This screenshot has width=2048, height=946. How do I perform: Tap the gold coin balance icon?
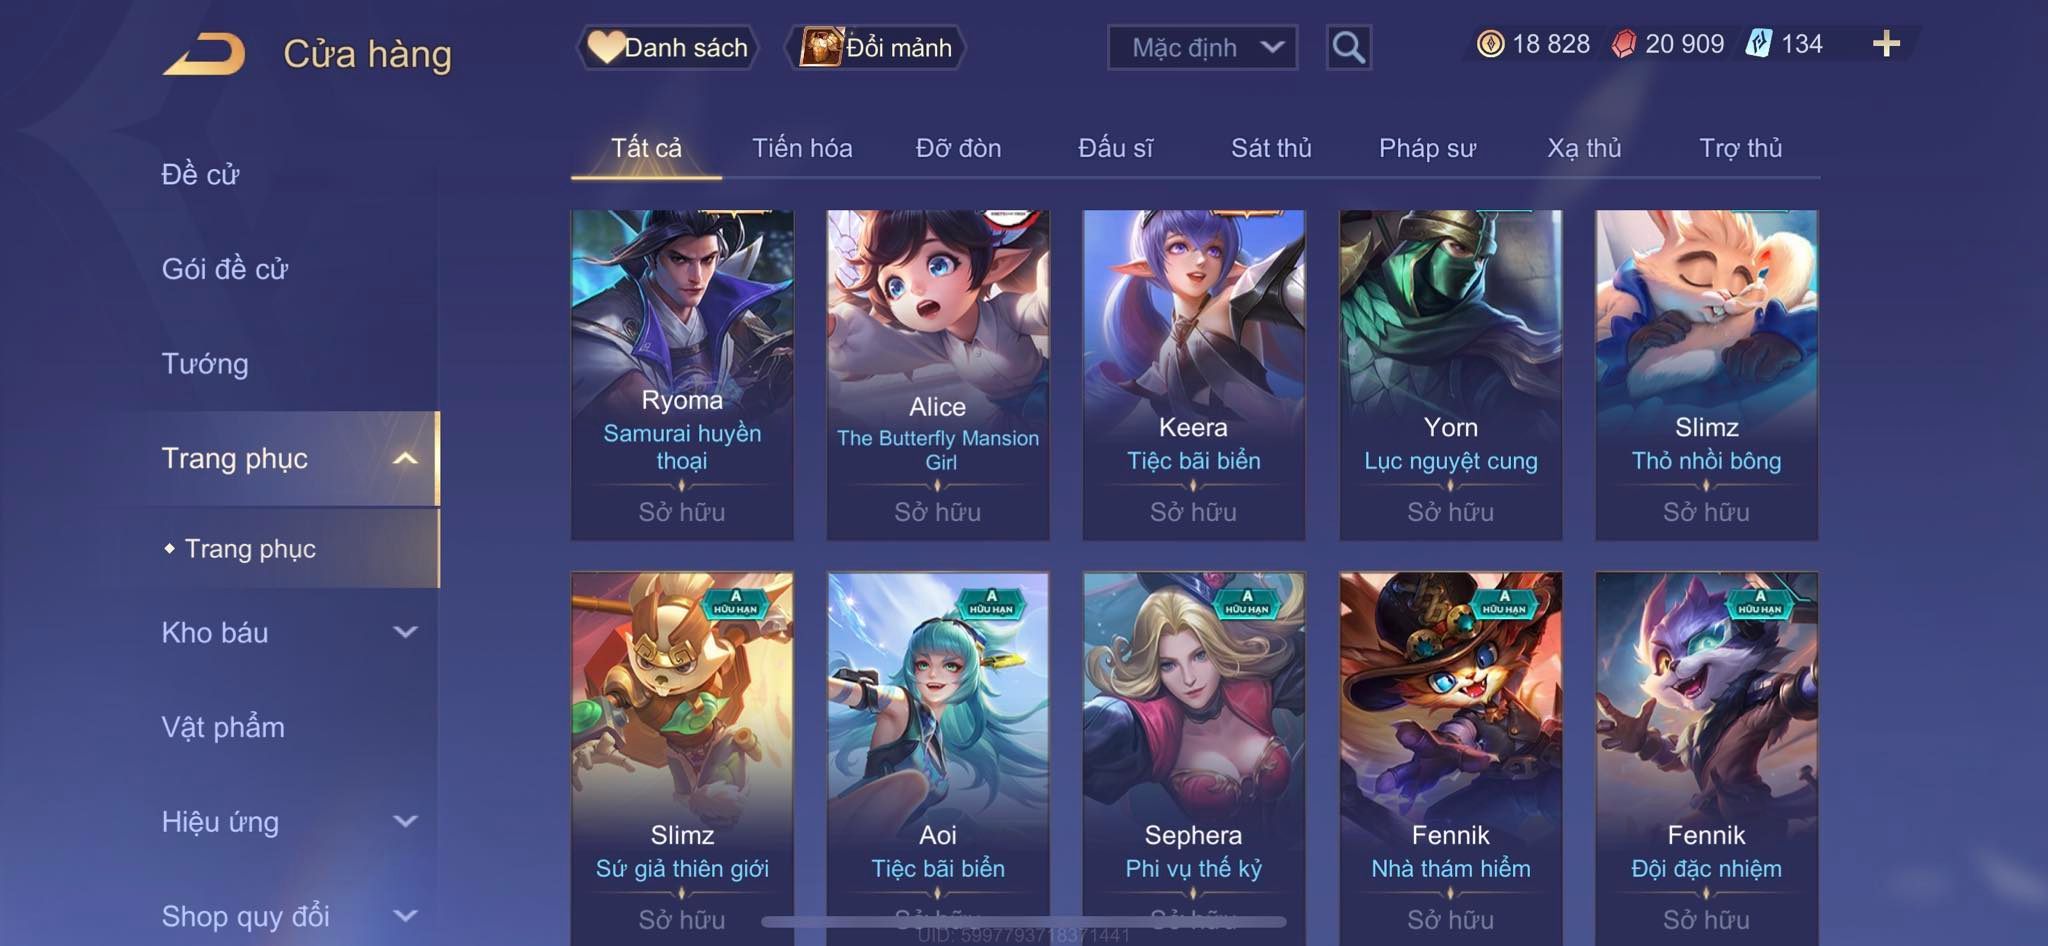coord(1490,44)
